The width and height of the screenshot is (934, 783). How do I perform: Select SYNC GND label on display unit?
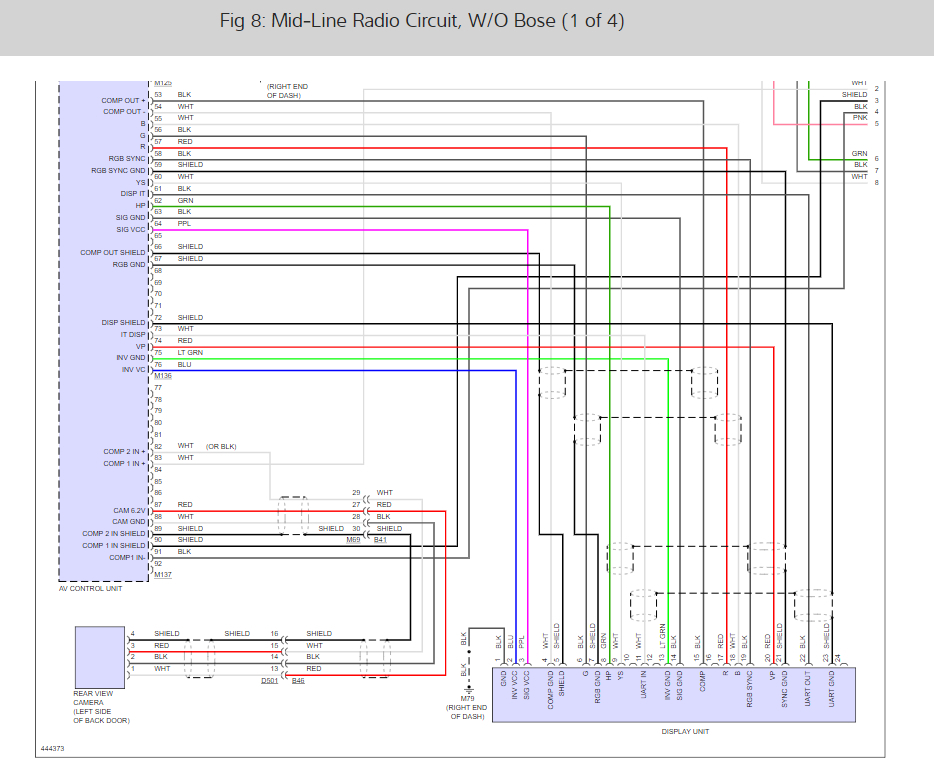[784, 689]
